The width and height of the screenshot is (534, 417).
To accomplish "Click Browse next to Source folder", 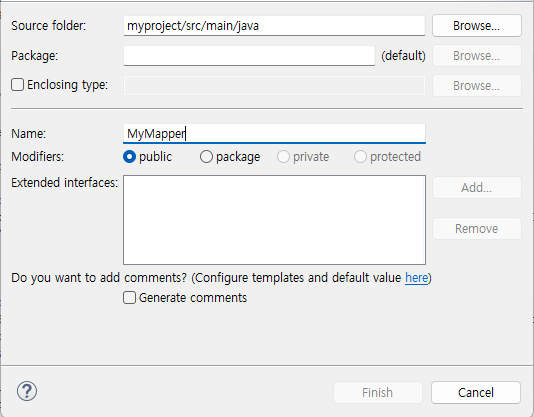I will click(476, 26).
